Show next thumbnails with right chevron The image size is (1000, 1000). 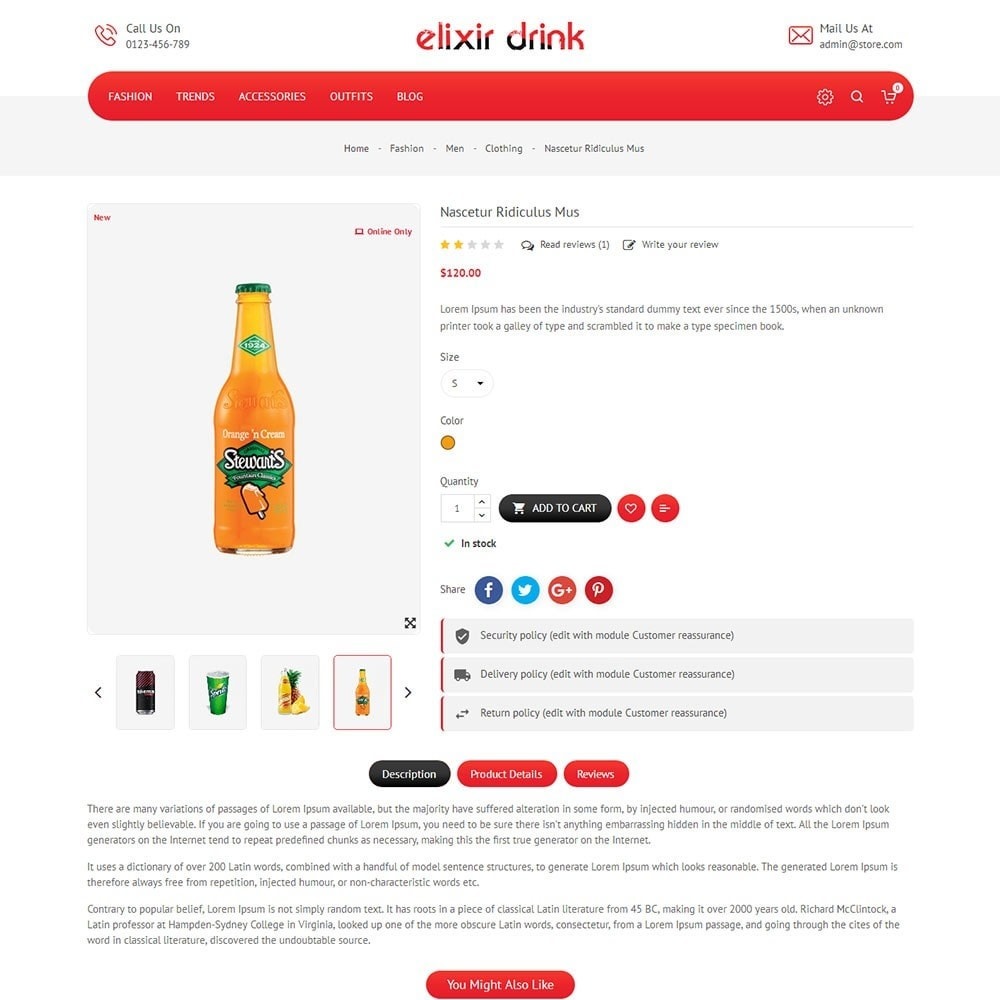[408, 692]
